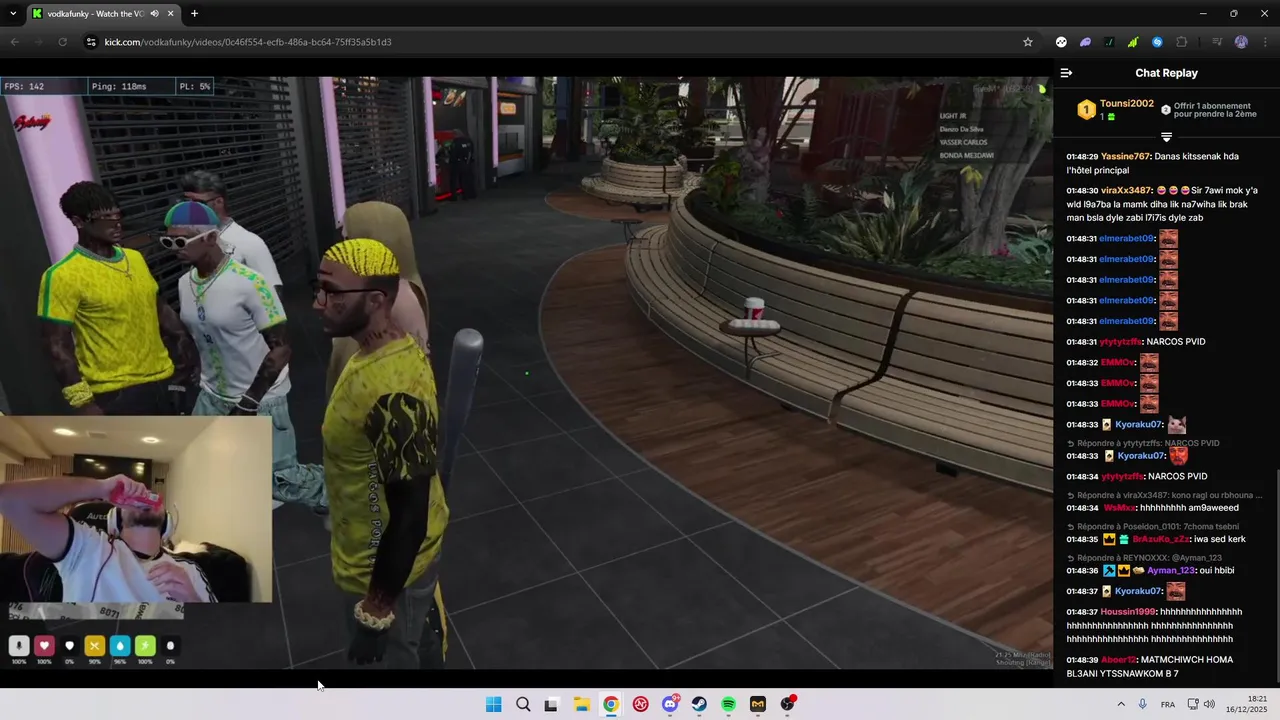
Task: Open viraXx3487 username in chat
Action: [1126, 191]
